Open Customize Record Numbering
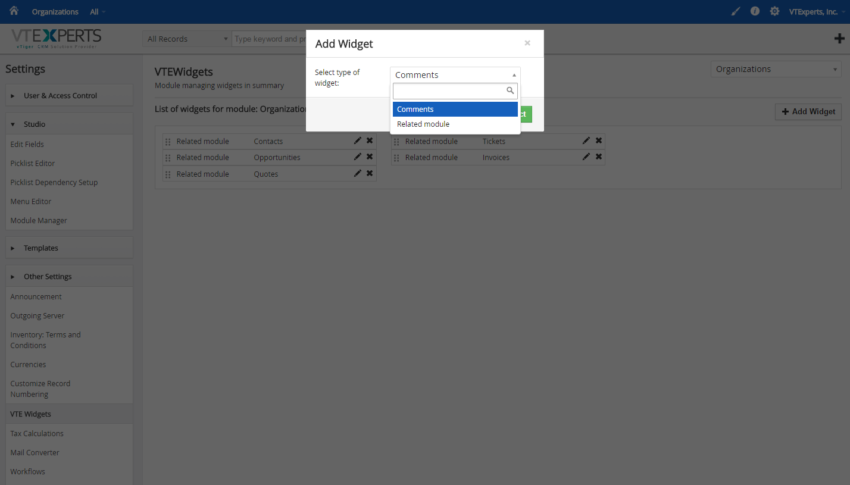This screenshot has height=485, width=850. [40, 389]
